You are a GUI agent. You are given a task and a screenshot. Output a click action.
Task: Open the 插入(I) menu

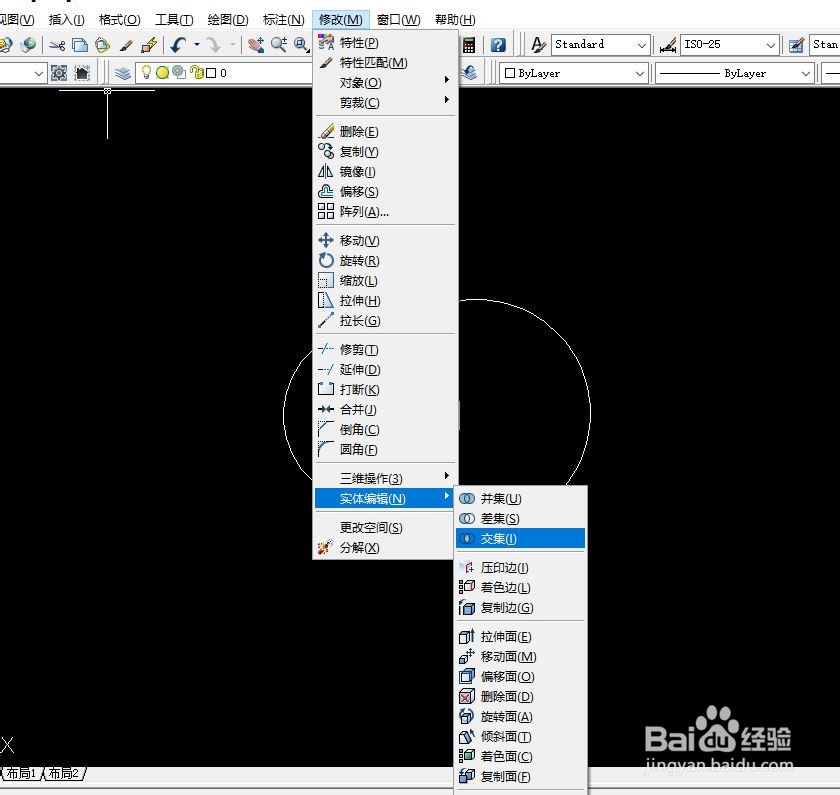[x=66, y=20]
